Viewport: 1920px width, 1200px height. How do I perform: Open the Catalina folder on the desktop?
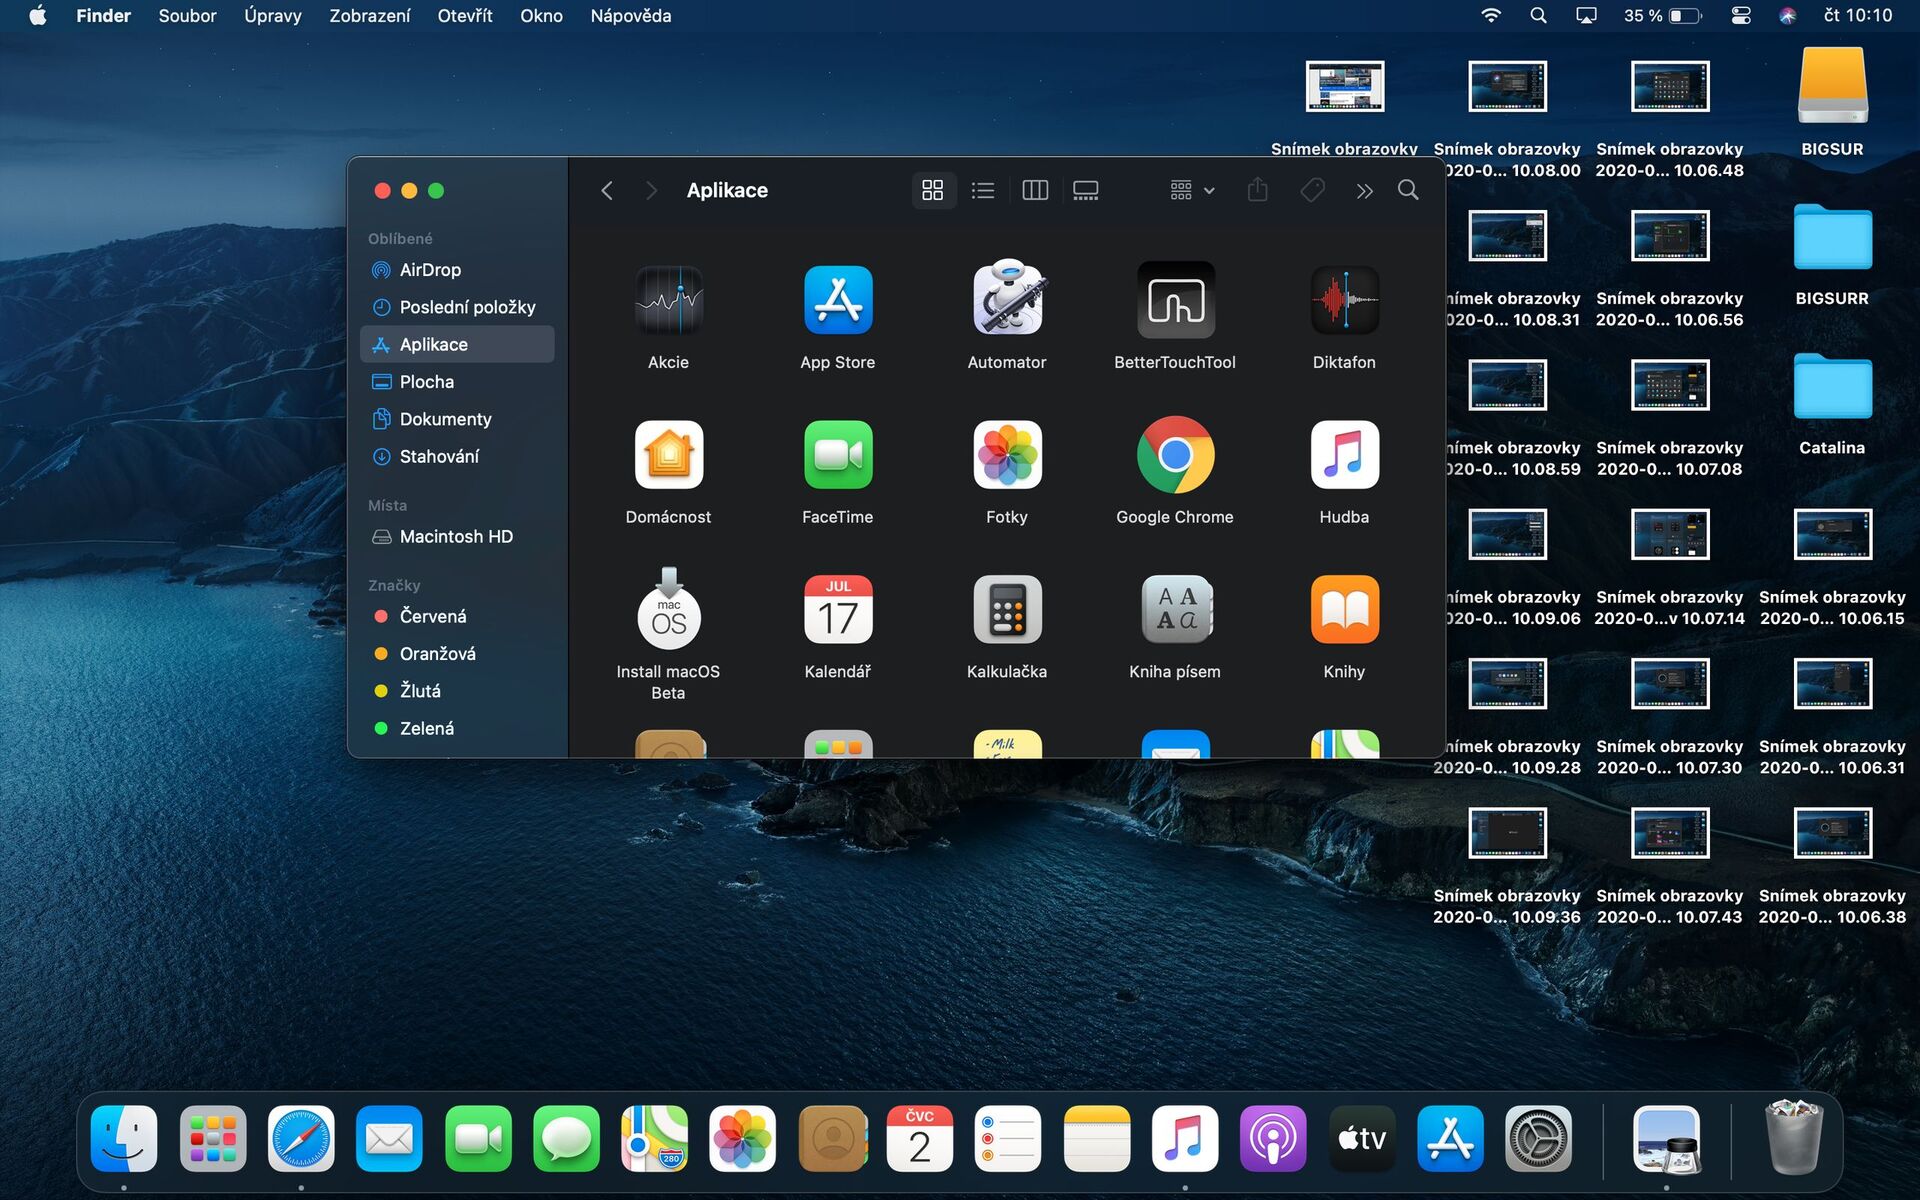(x=1831, y=388)
